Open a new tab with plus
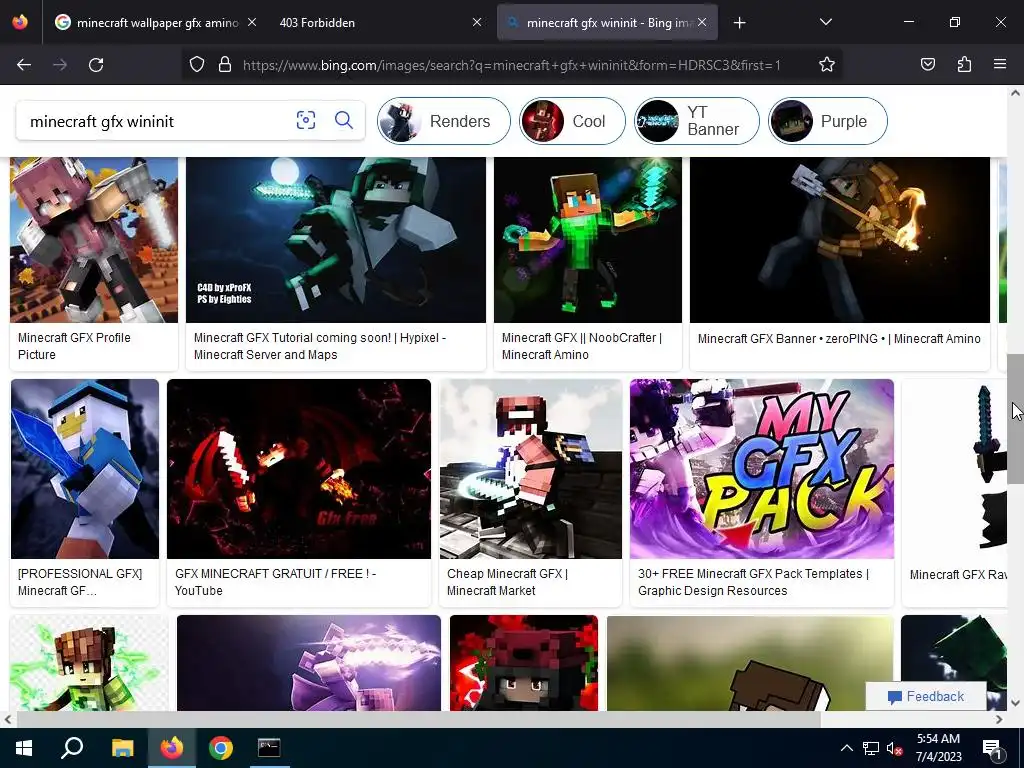This screenshot has height=768, width=1024. coord(739,23)
